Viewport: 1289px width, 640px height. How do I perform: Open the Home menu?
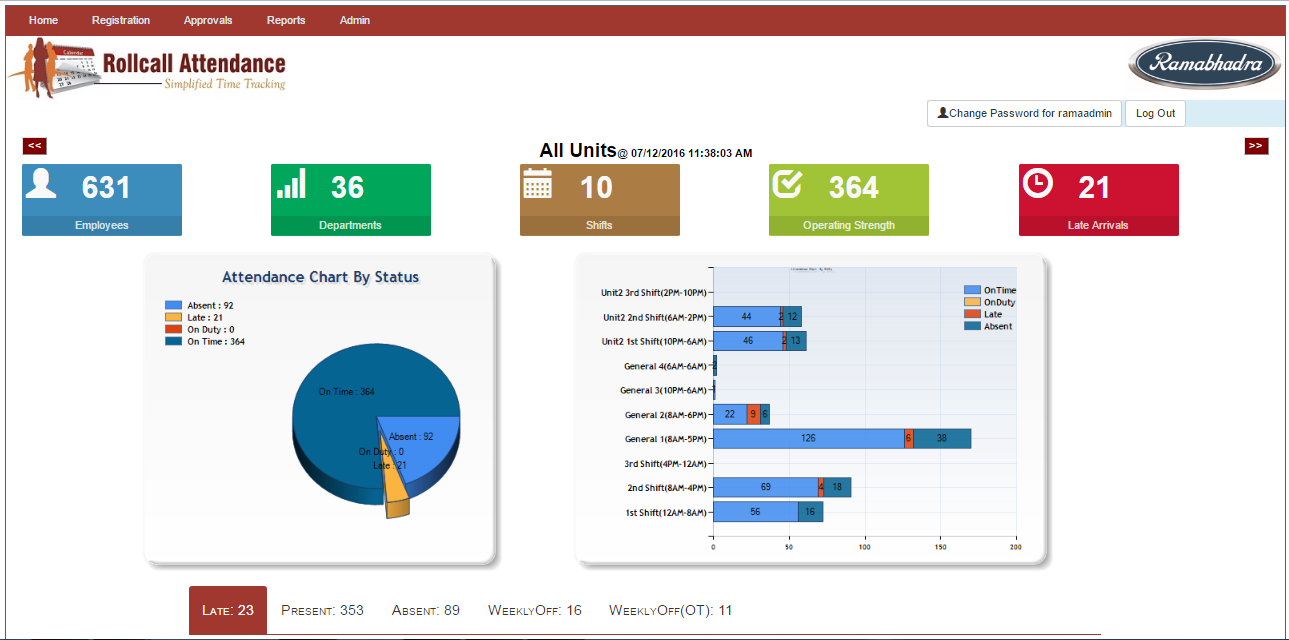pos(43,20)
